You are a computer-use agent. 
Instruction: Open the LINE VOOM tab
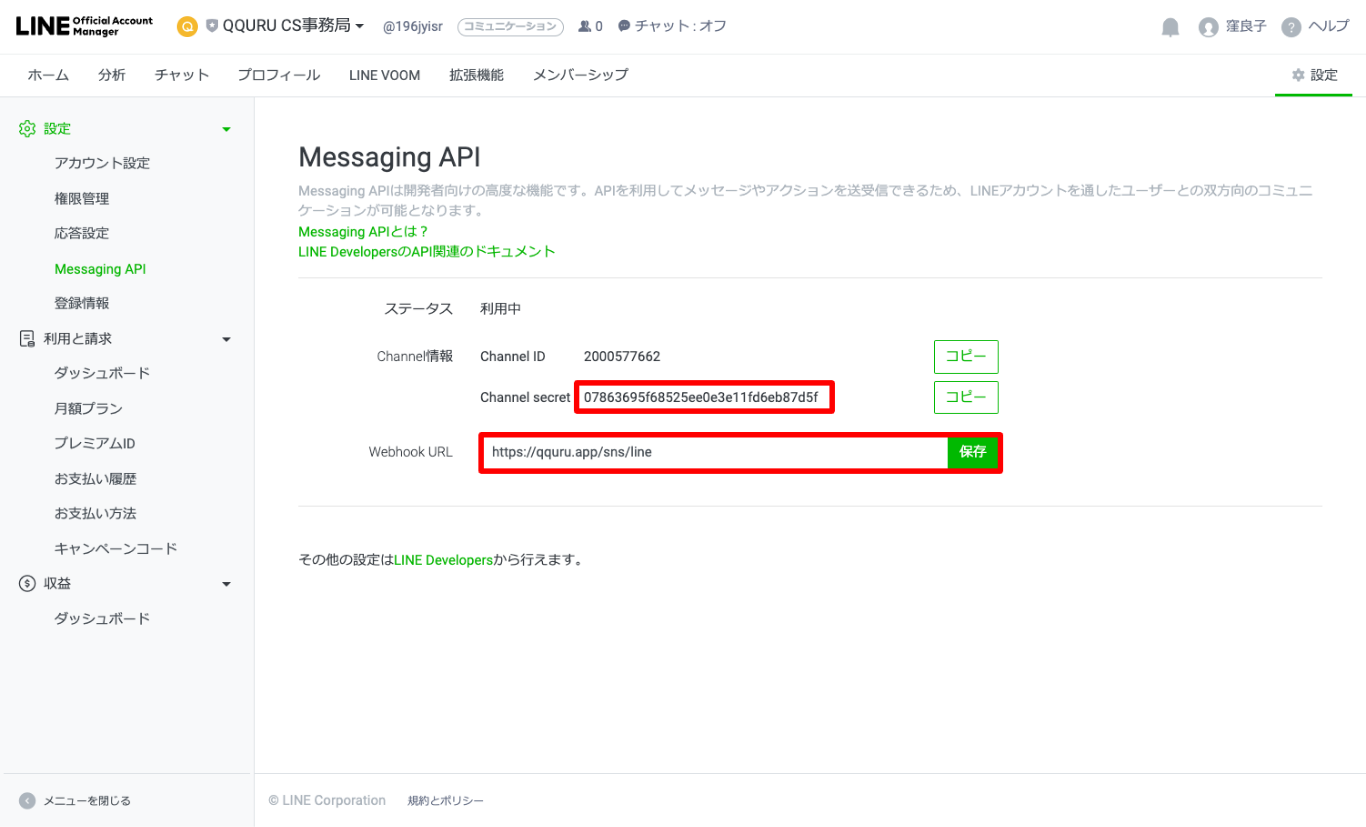(384, 75)
